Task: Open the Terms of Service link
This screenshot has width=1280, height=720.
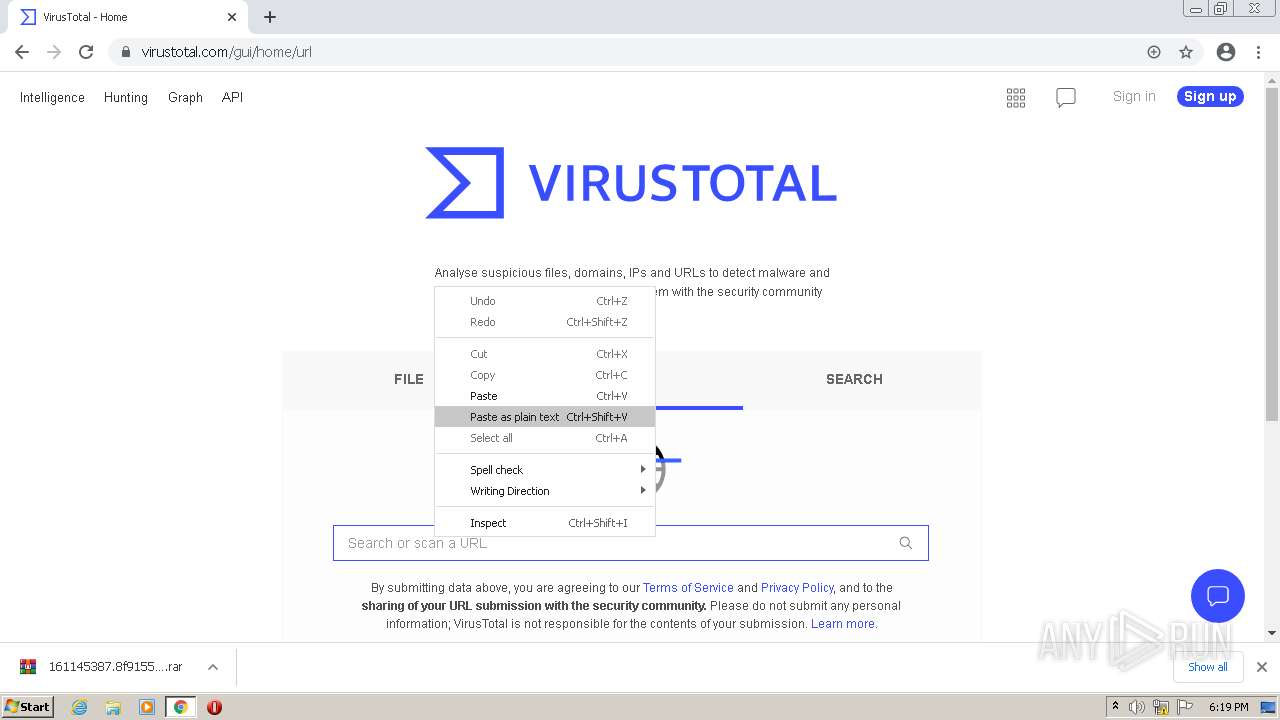Action: click(x=688, y=588)
